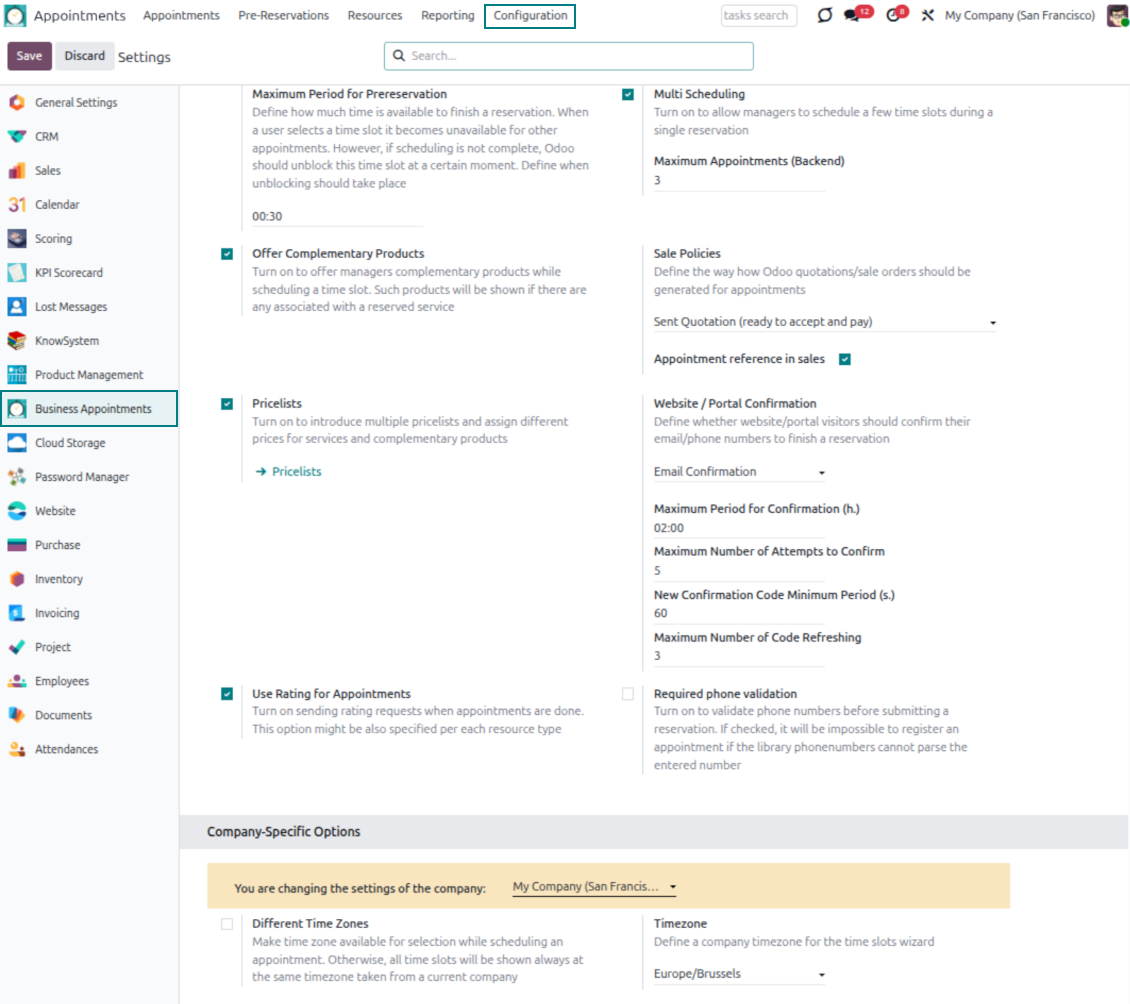1130x1004 pixels.
Task: Click the Save button
Action: coord(29,56)
